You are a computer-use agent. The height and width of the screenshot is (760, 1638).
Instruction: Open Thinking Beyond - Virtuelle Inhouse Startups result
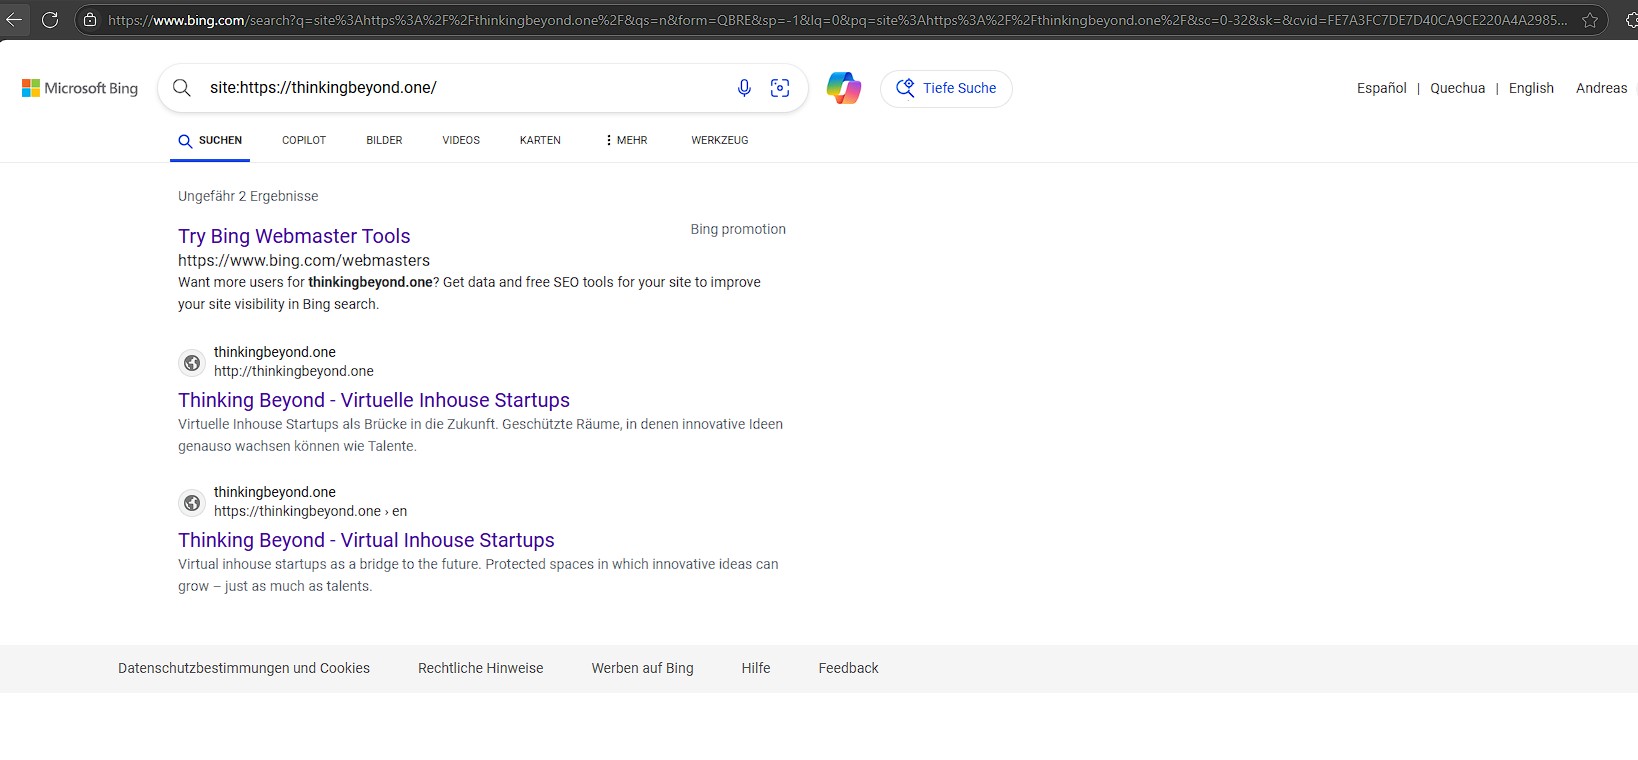pyautogui.click(x=374, y=400)
